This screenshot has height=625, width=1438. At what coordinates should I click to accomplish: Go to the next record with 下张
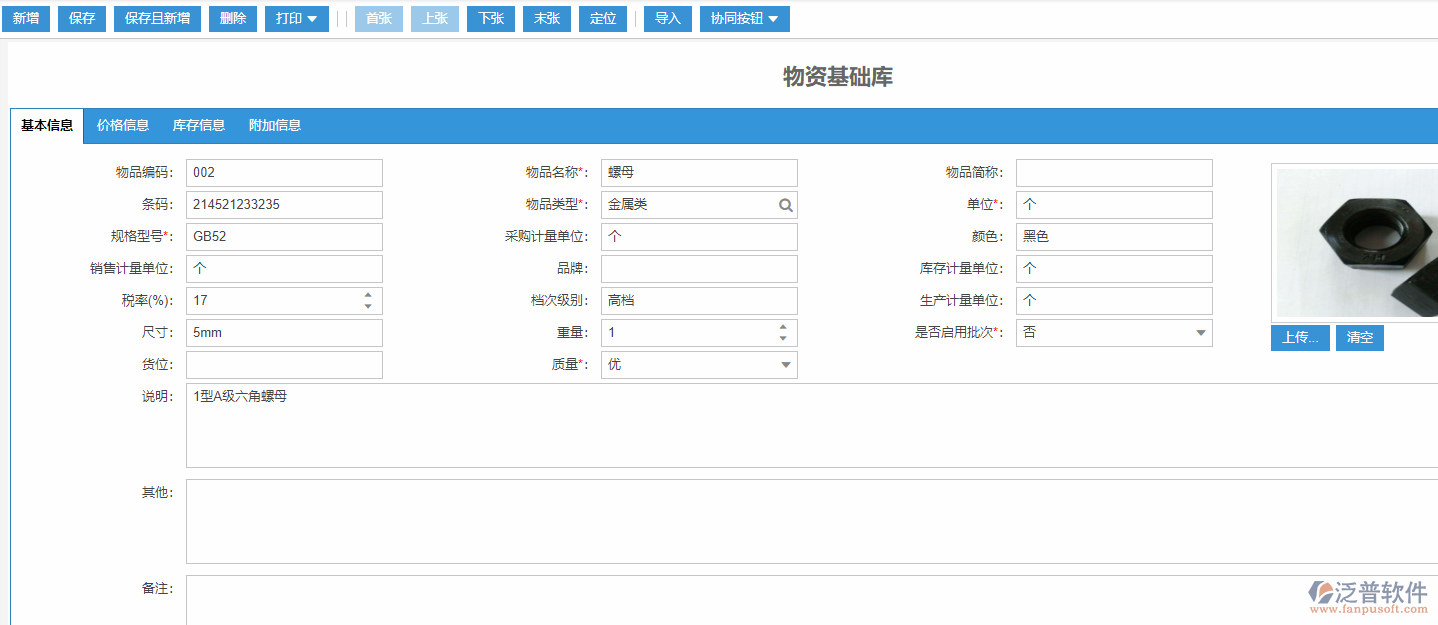[x=490, y=18]
